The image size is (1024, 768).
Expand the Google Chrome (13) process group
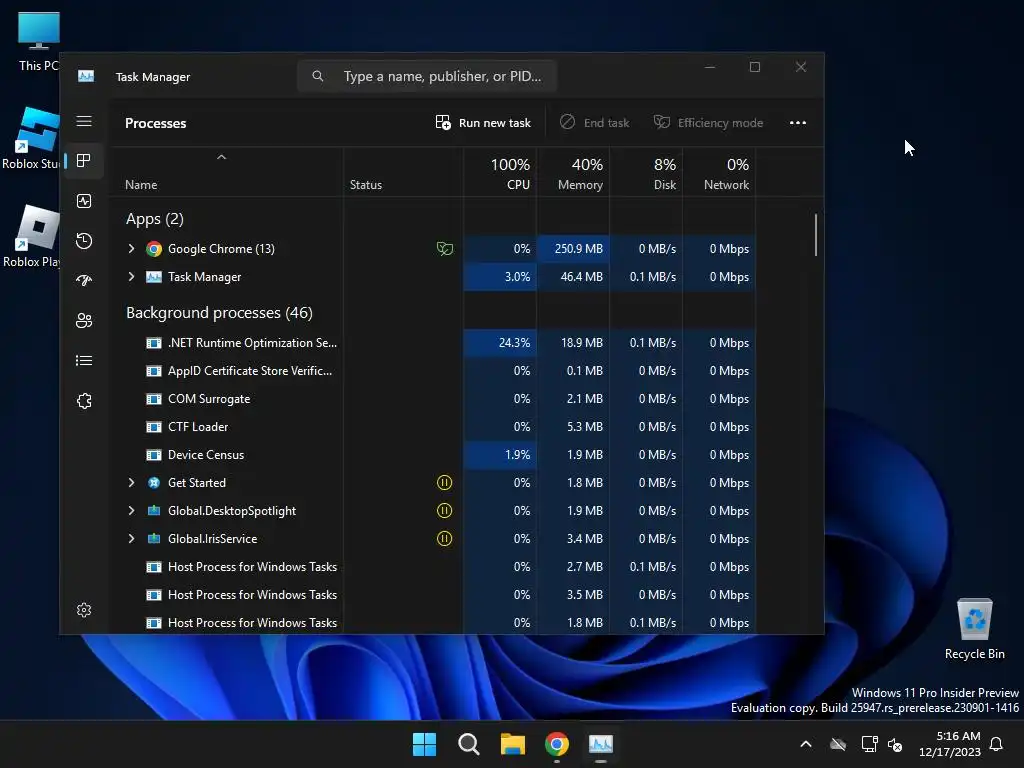pos(131,249)
